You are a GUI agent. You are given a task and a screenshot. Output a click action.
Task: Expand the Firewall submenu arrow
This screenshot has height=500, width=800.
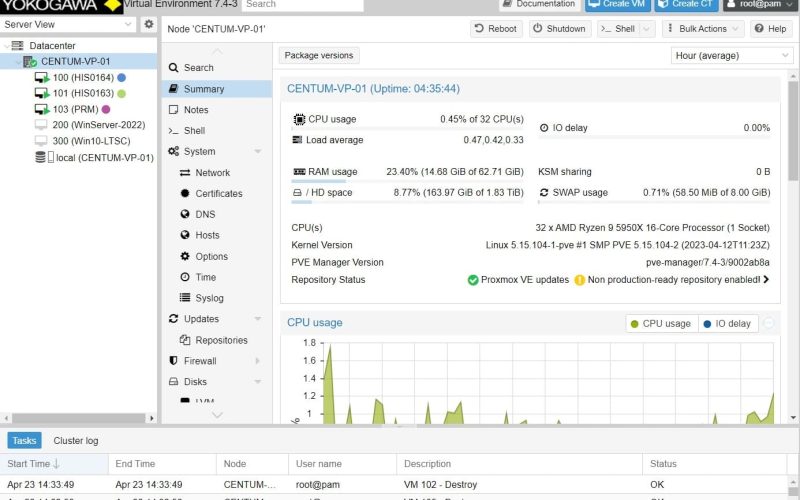click(x=258, y=361)
